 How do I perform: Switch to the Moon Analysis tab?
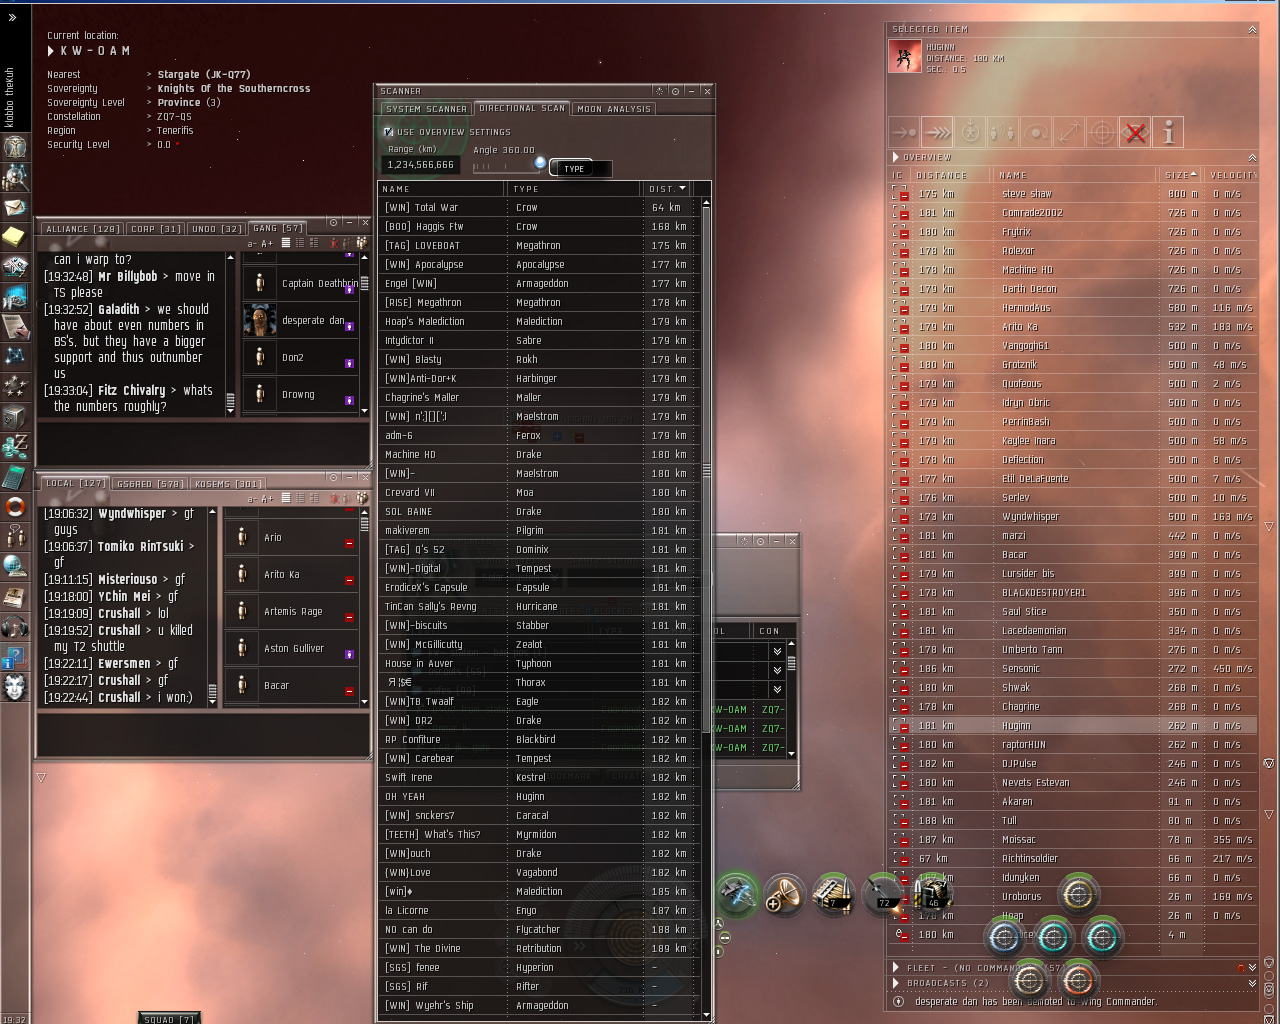[614, 109]
